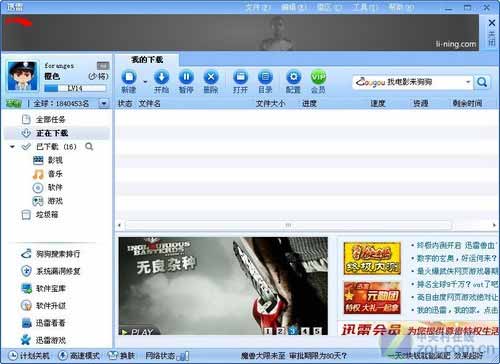Switch to slide 5 on movie banner

pyautogui.click(x=317, y=331)
